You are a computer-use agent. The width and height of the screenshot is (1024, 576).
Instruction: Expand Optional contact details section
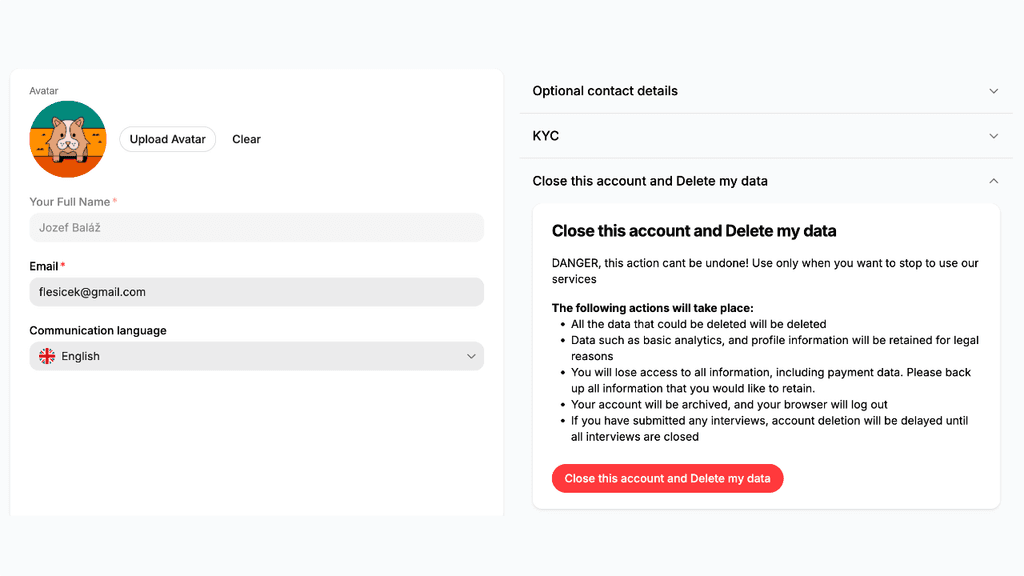[x=765, y=91]
